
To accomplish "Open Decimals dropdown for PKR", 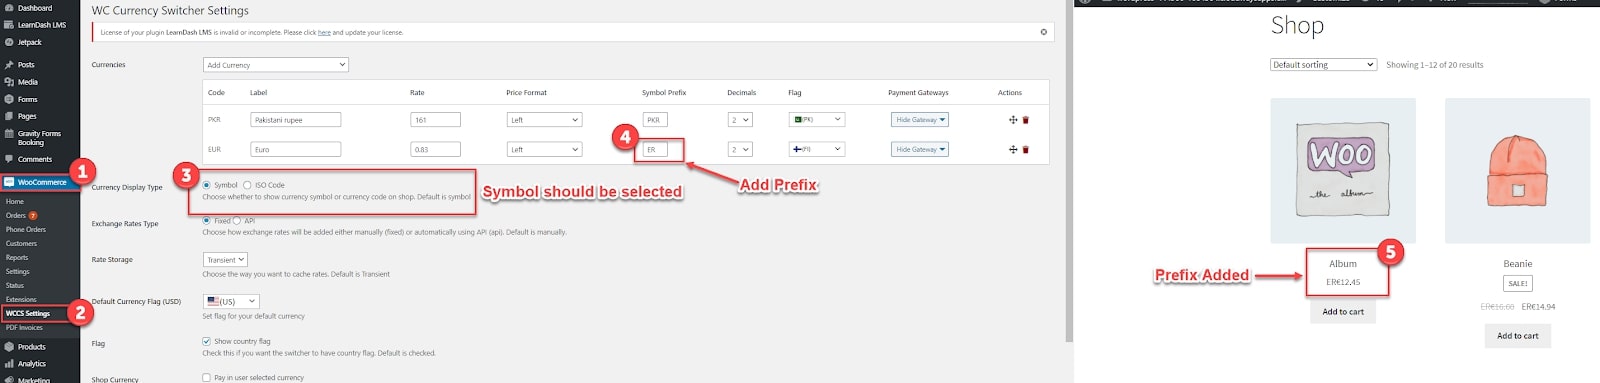I will click(x=740, y=120).
